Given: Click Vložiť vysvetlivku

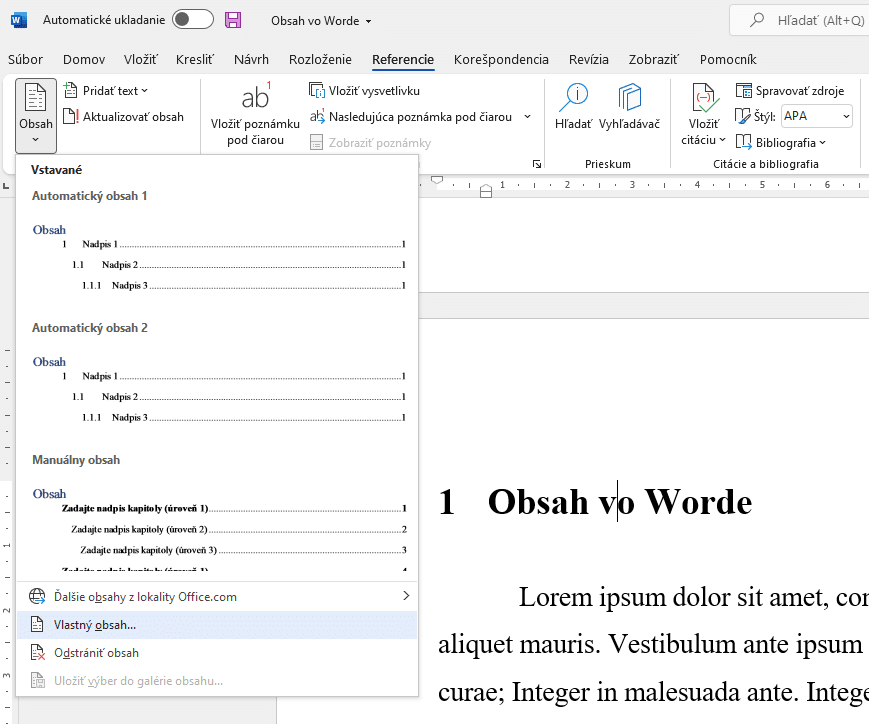Looking at the screenshot, I should tap(365, 90).
